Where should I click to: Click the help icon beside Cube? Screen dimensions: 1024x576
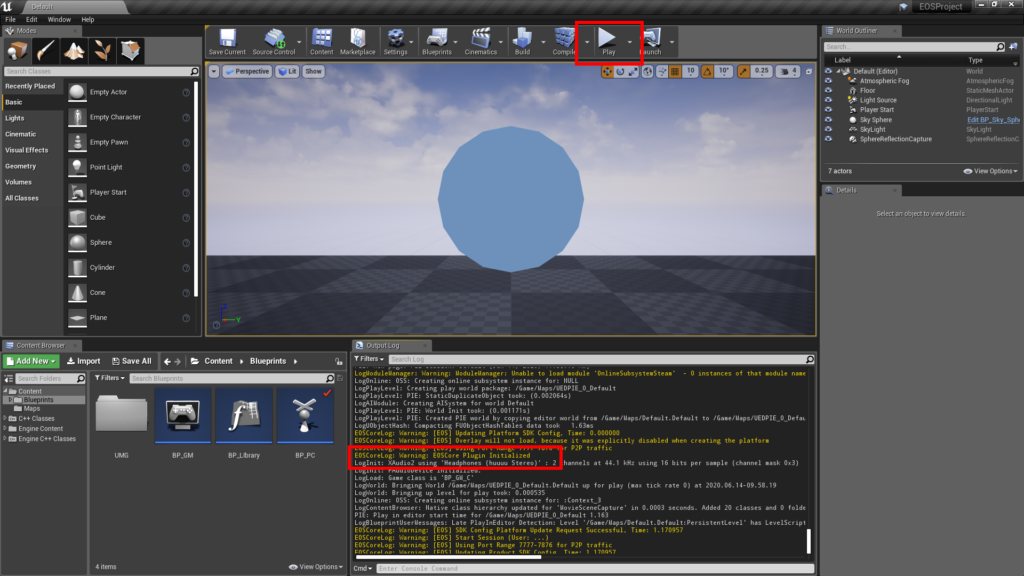click(186, 218)
